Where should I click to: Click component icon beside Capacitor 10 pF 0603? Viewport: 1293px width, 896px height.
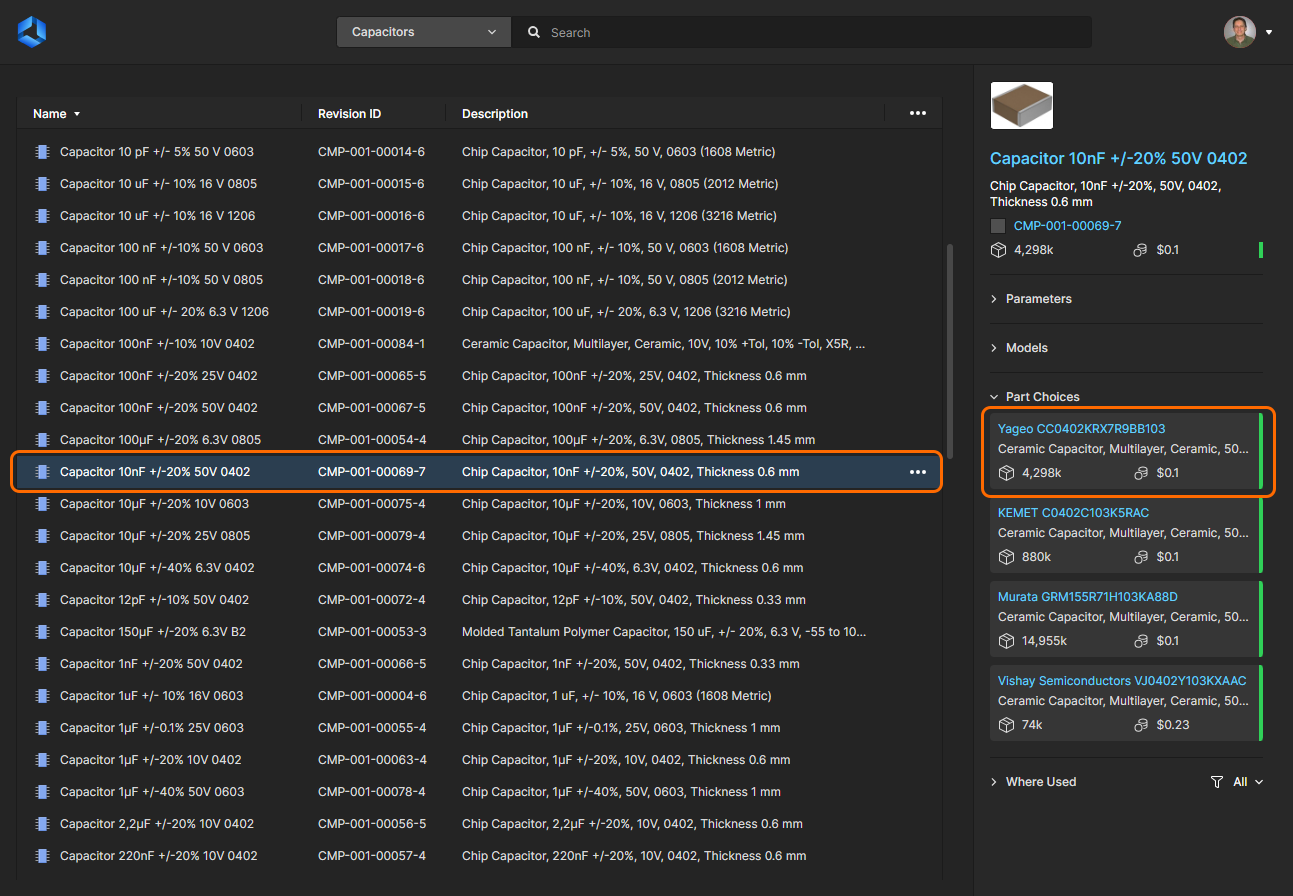42,152
